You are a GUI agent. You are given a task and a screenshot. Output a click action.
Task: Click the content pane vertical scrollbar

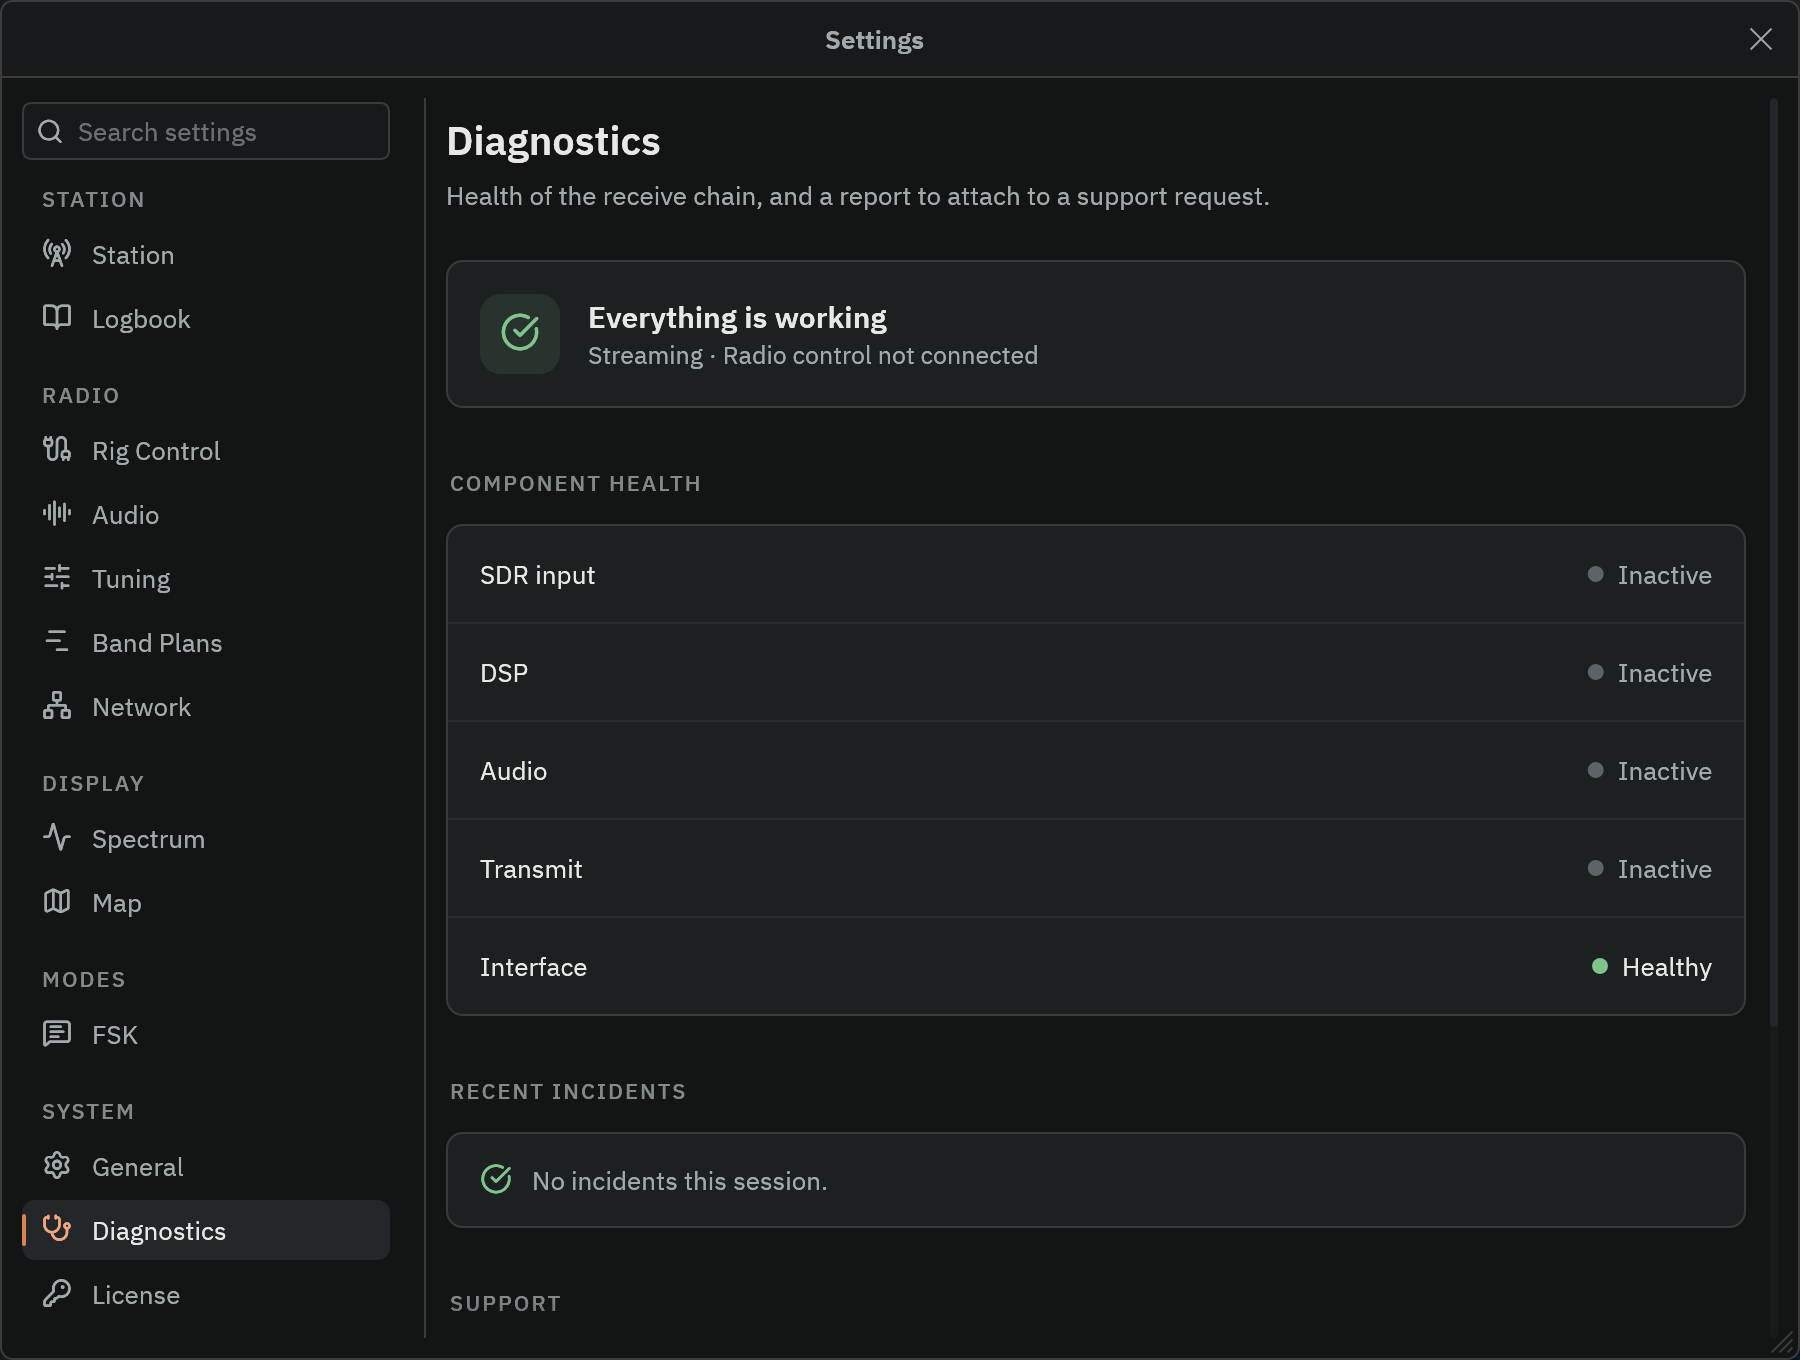[x=1774, y=562]
